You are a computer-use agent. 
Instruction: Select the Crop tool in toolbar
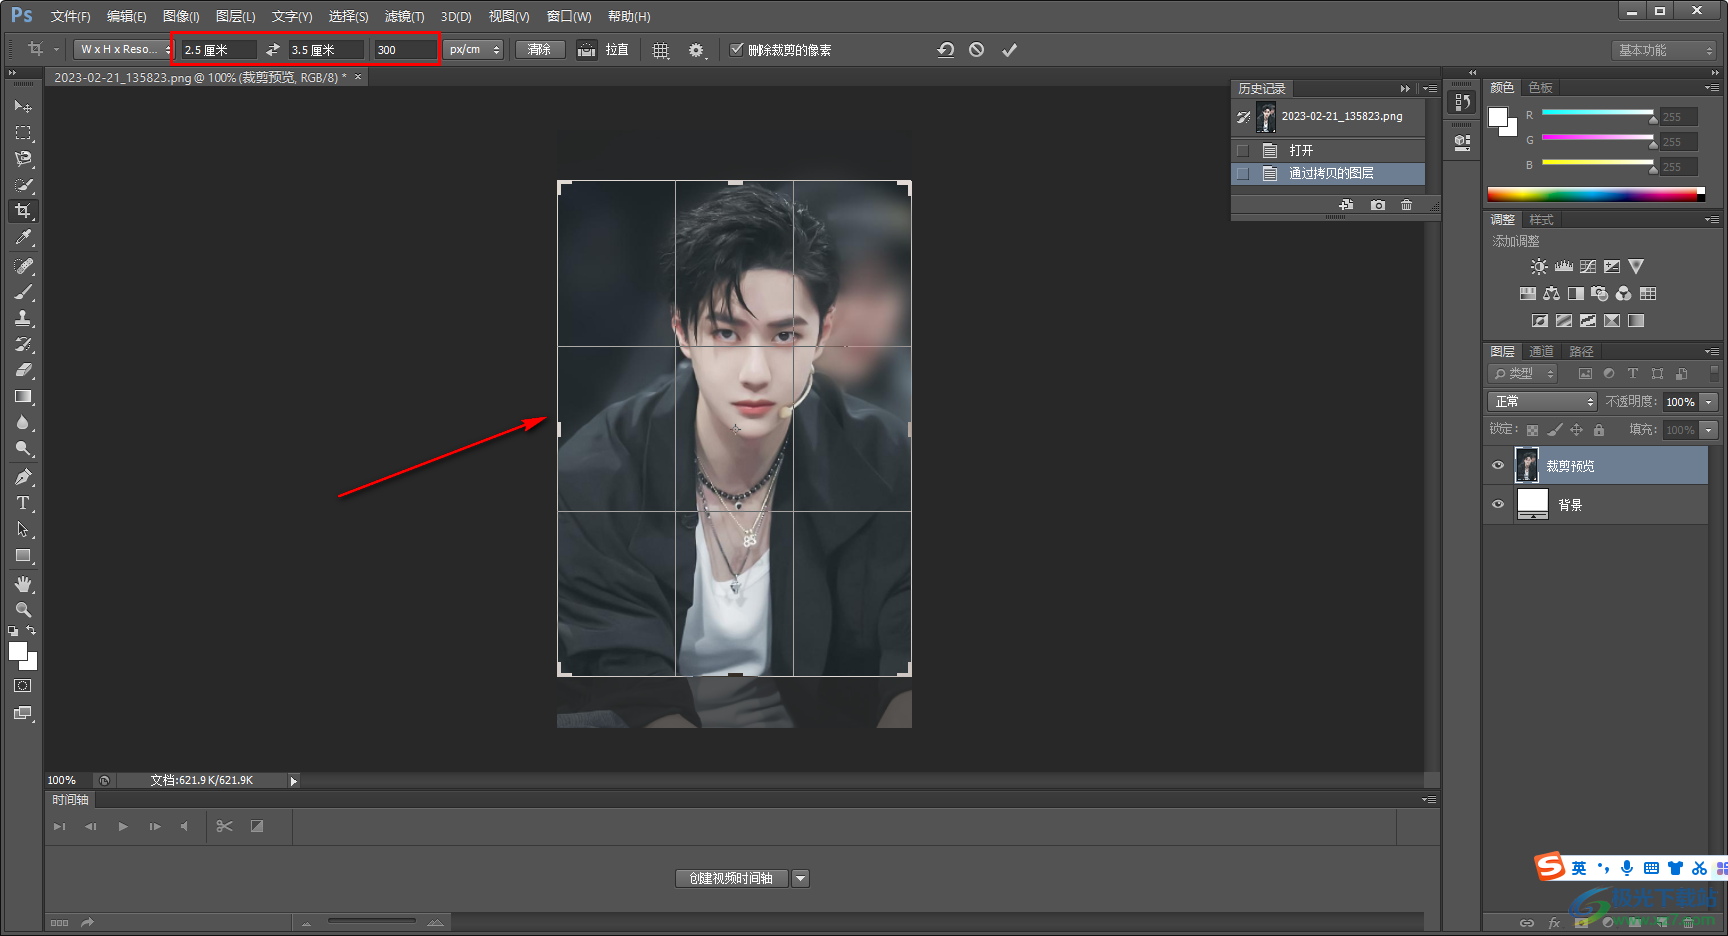[x=23, y=211]
